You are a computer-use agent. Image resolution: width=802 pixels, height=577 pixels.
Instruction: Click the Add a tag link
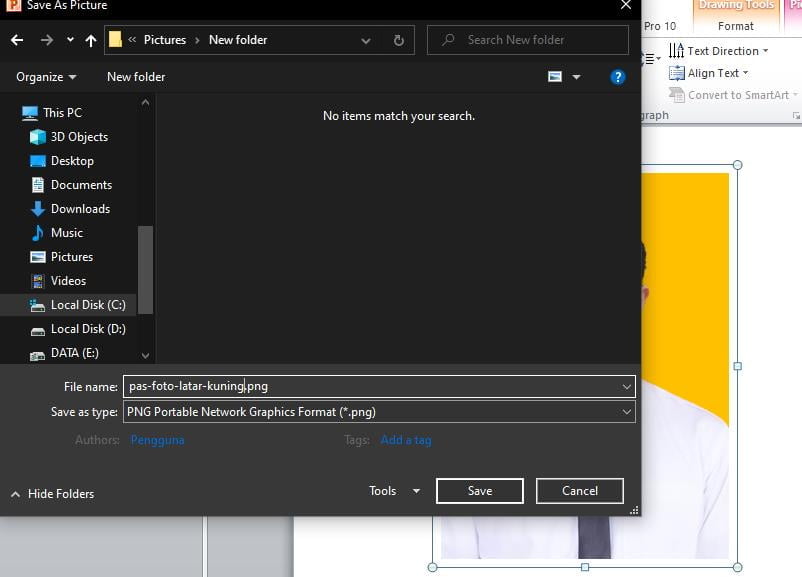tap(406, 440)
